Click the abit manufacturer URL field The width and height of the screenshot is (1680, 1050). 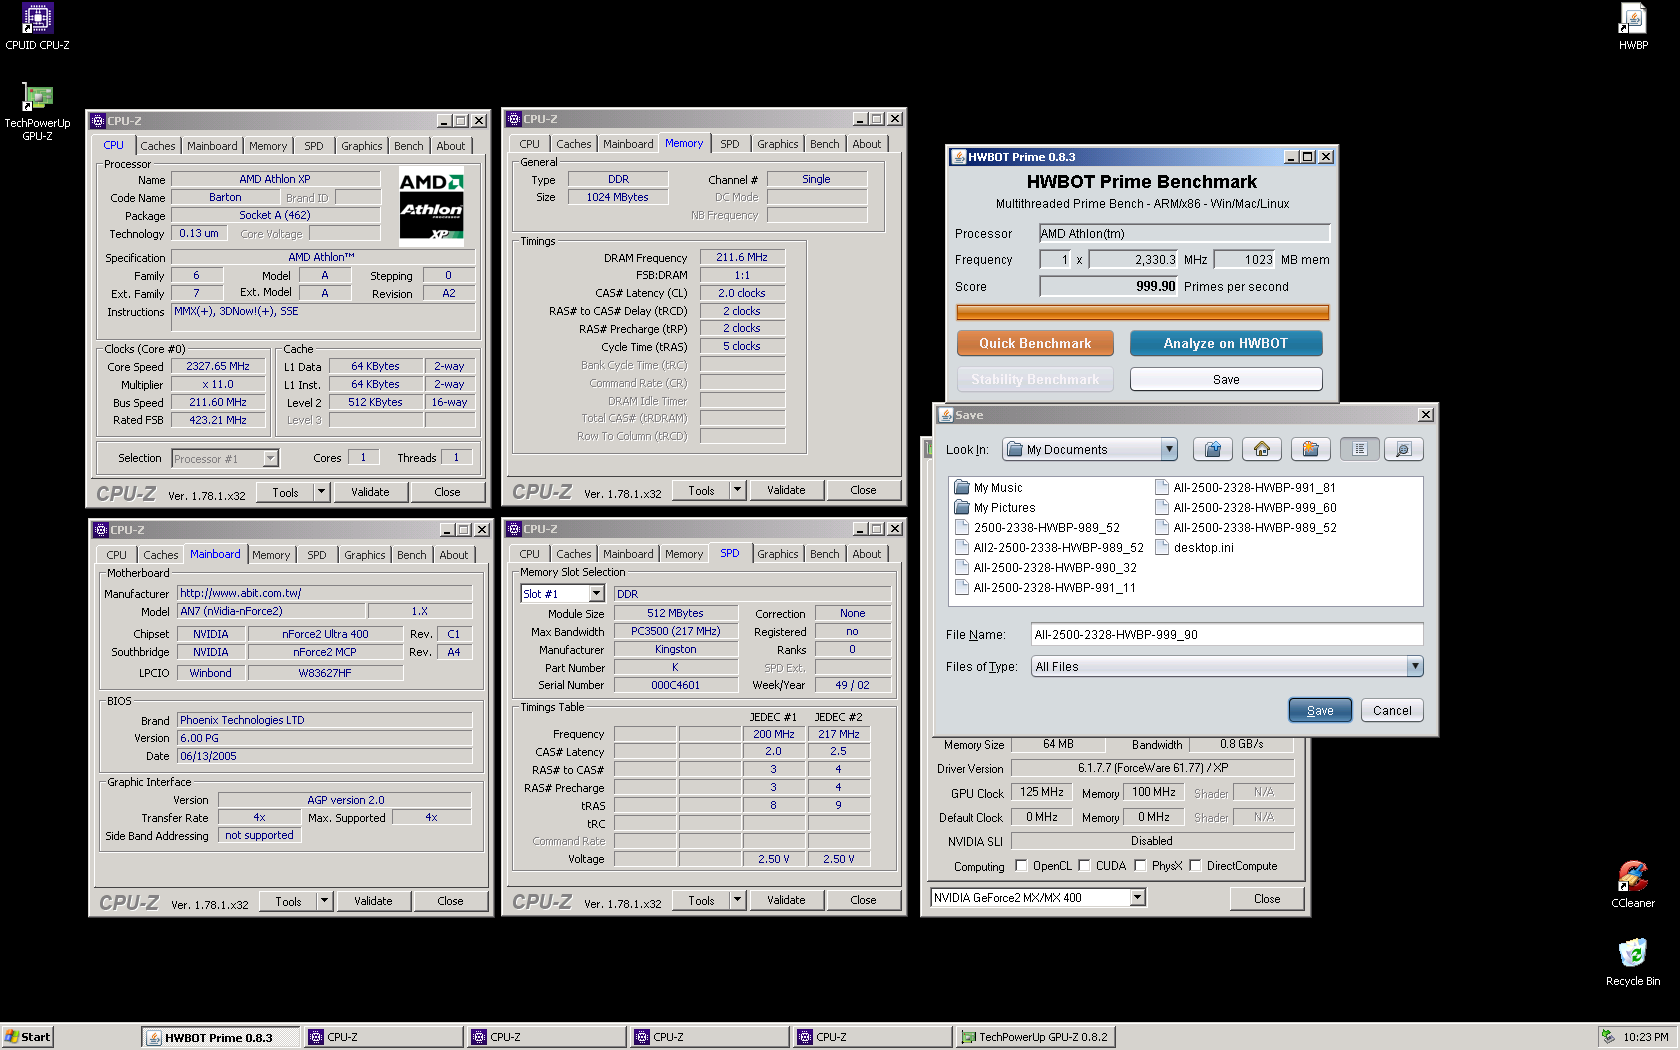[x=325, y=593]
